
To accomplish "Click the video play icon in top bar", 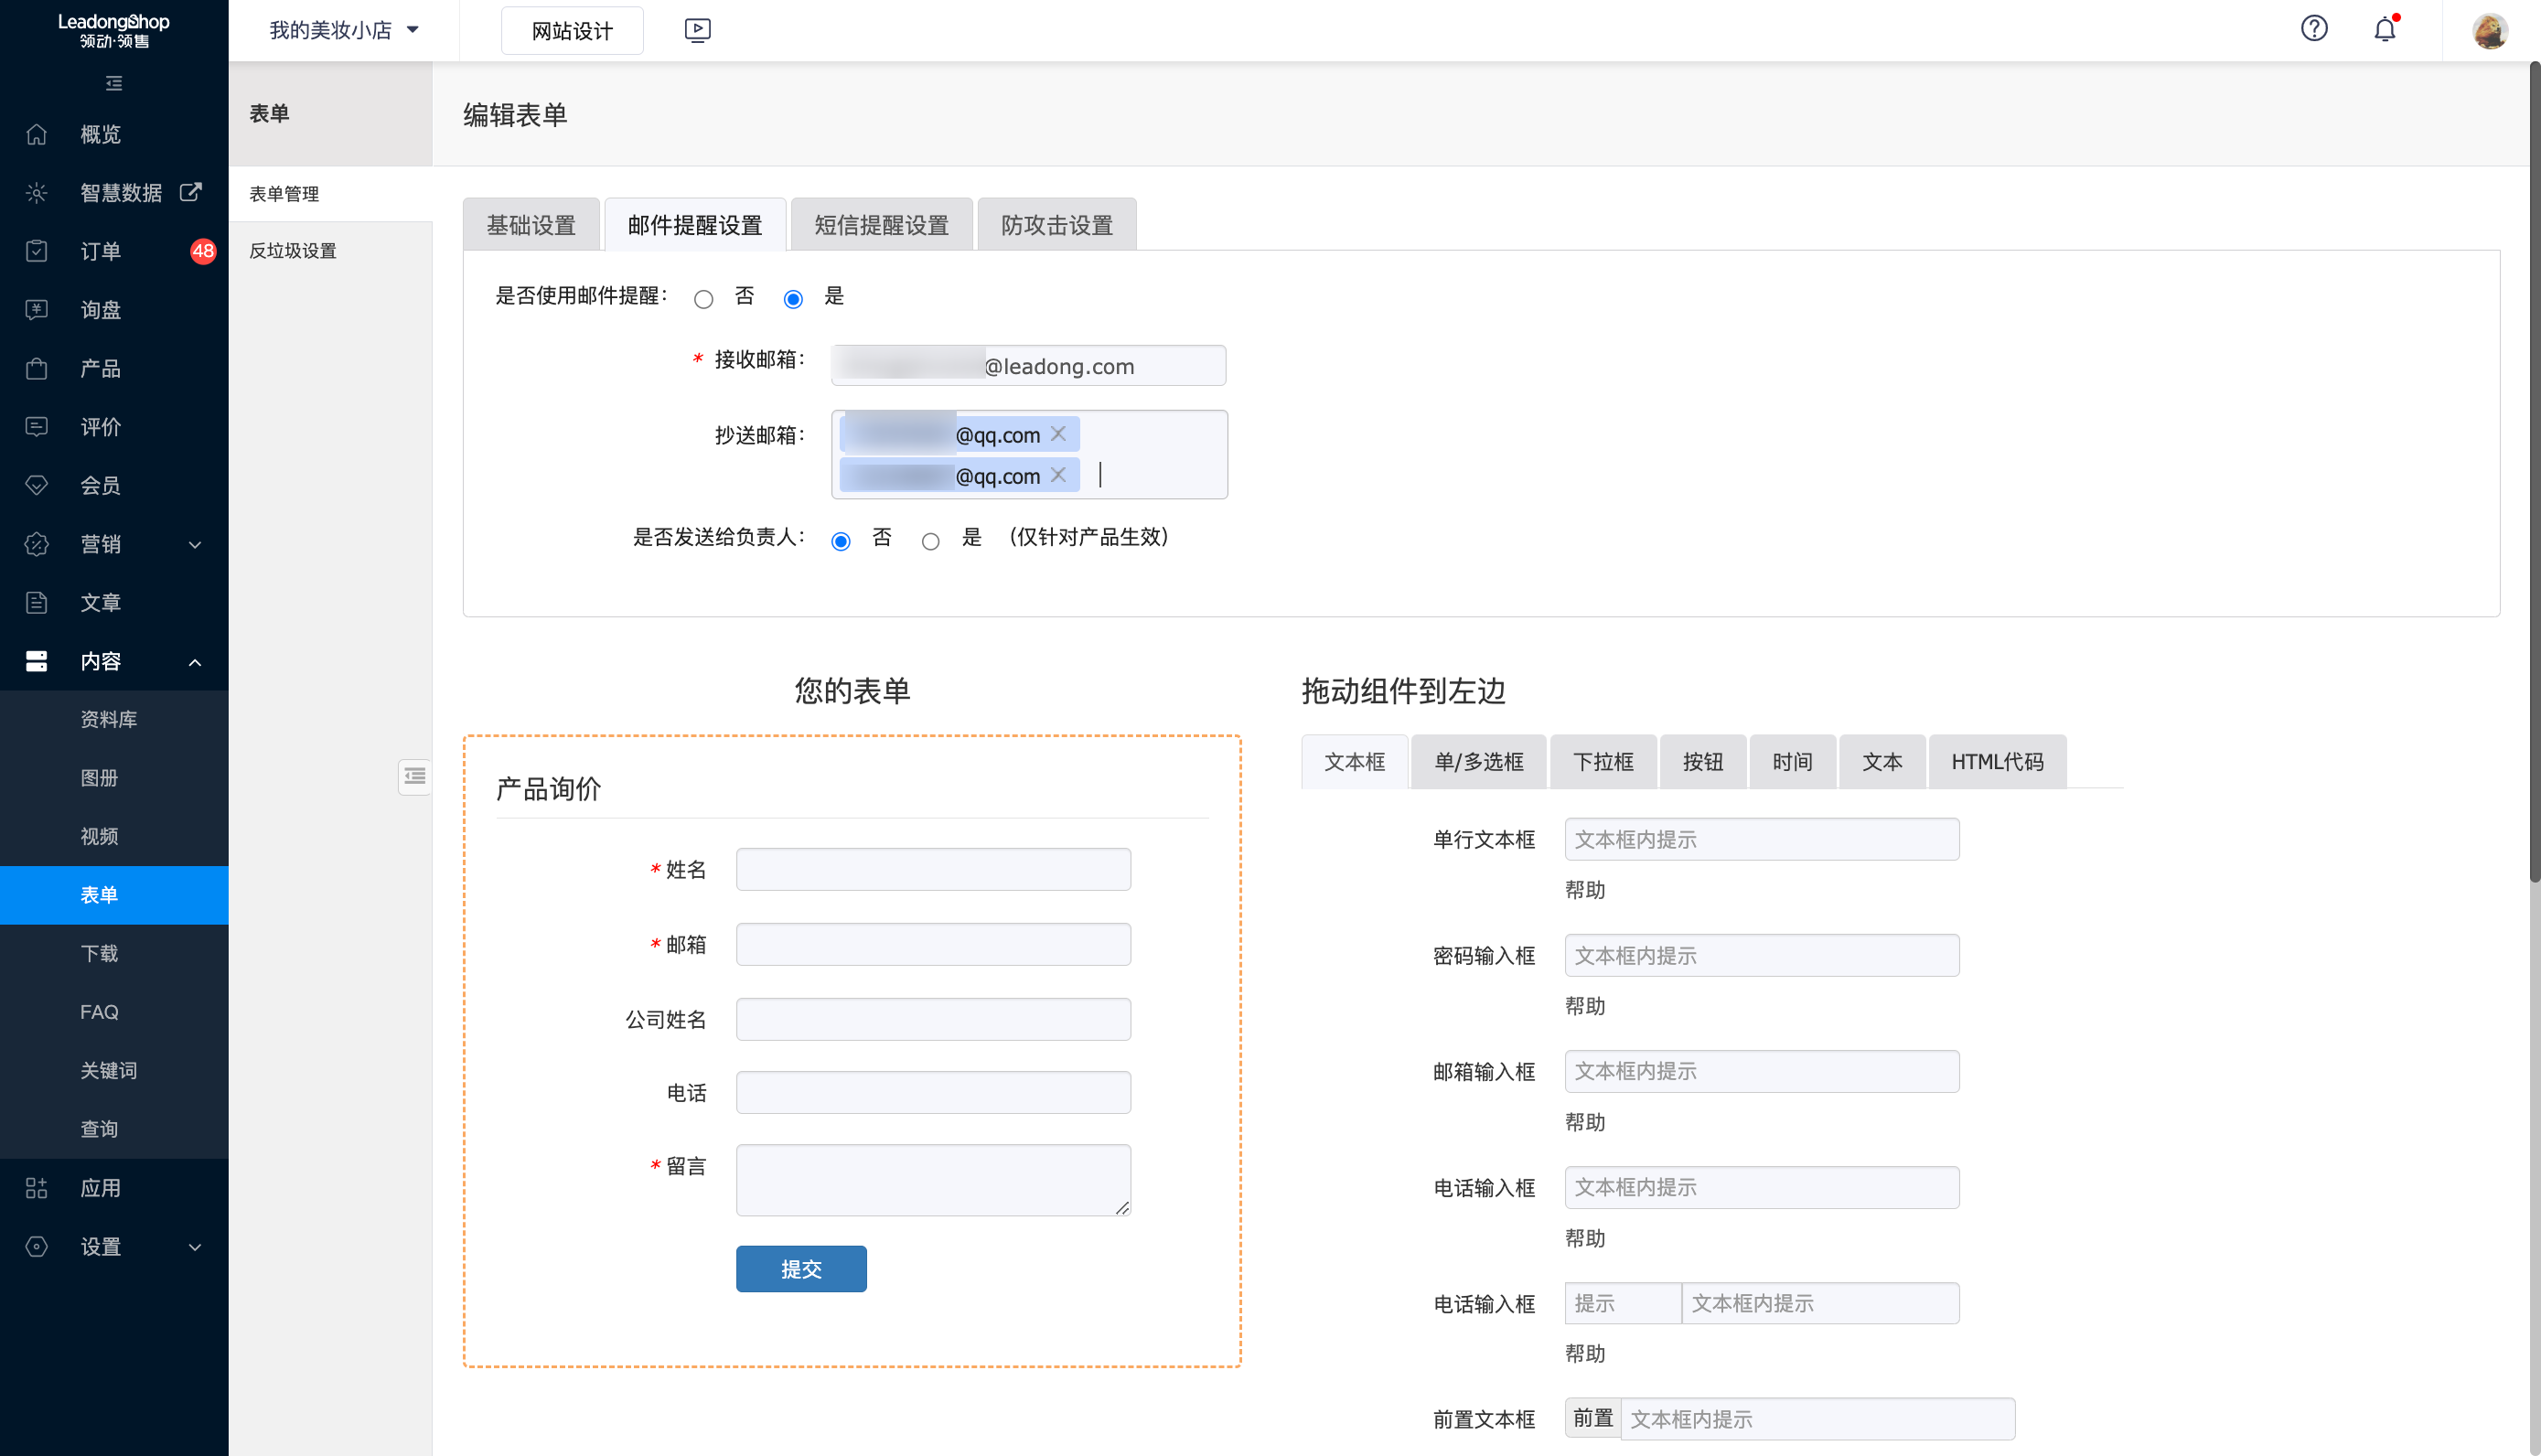I will [x=697, y=30].
